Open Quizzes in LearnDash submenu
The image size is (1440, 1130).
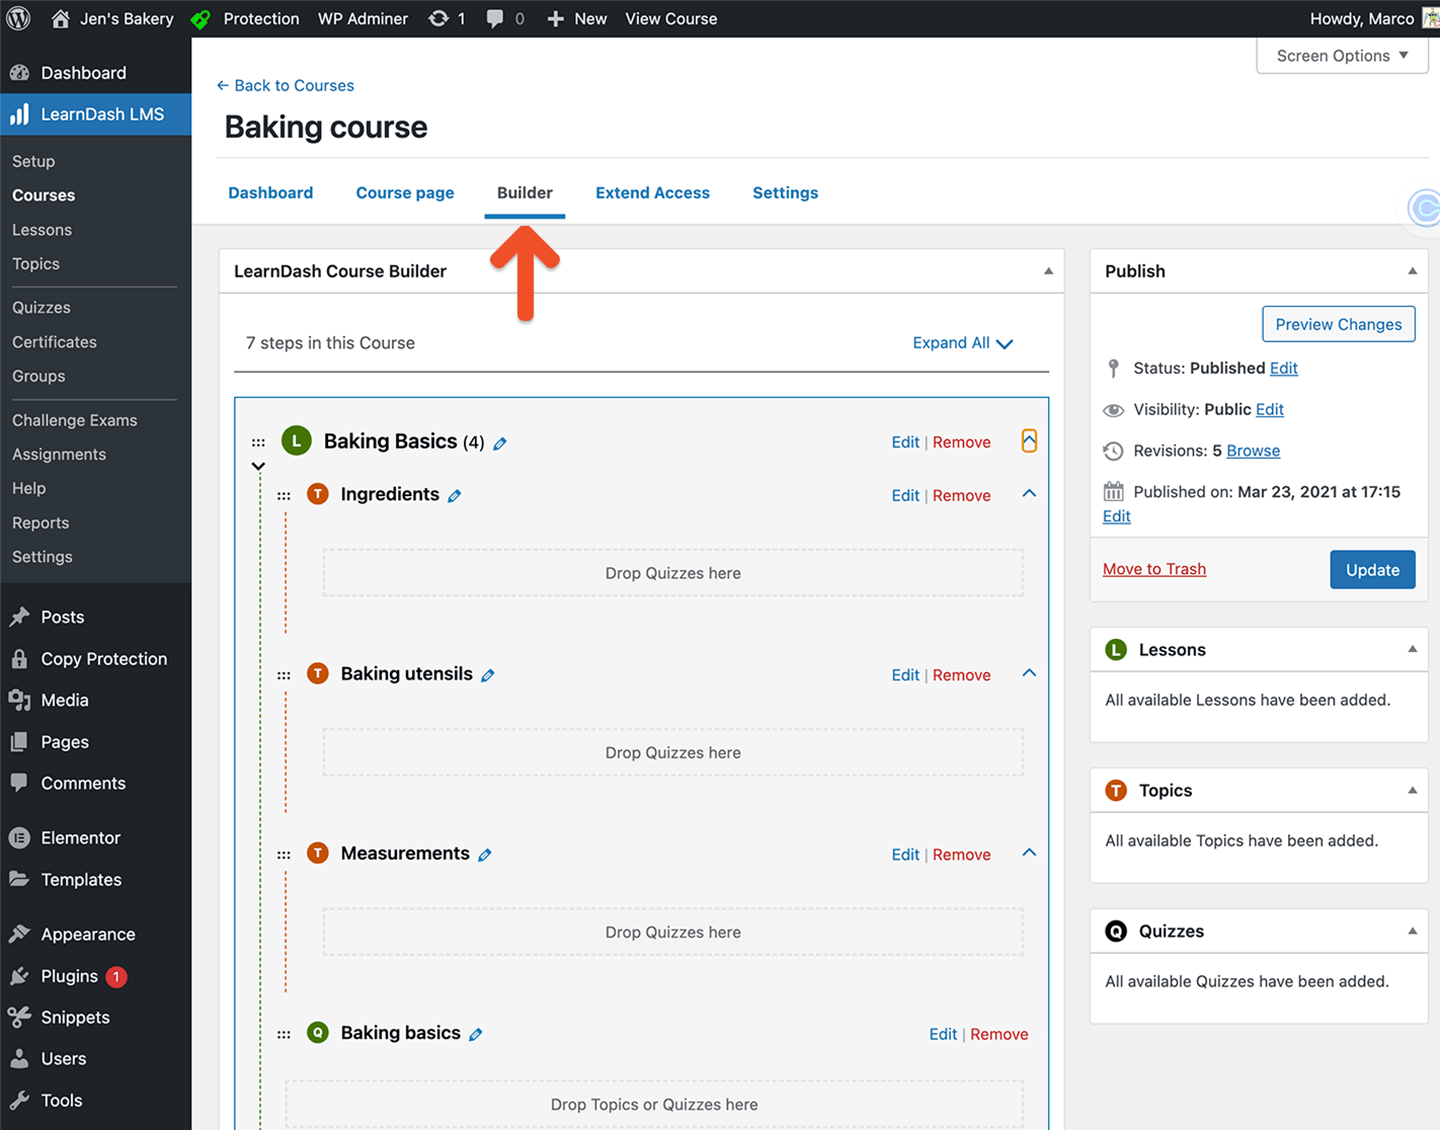[x=41, y=308]
